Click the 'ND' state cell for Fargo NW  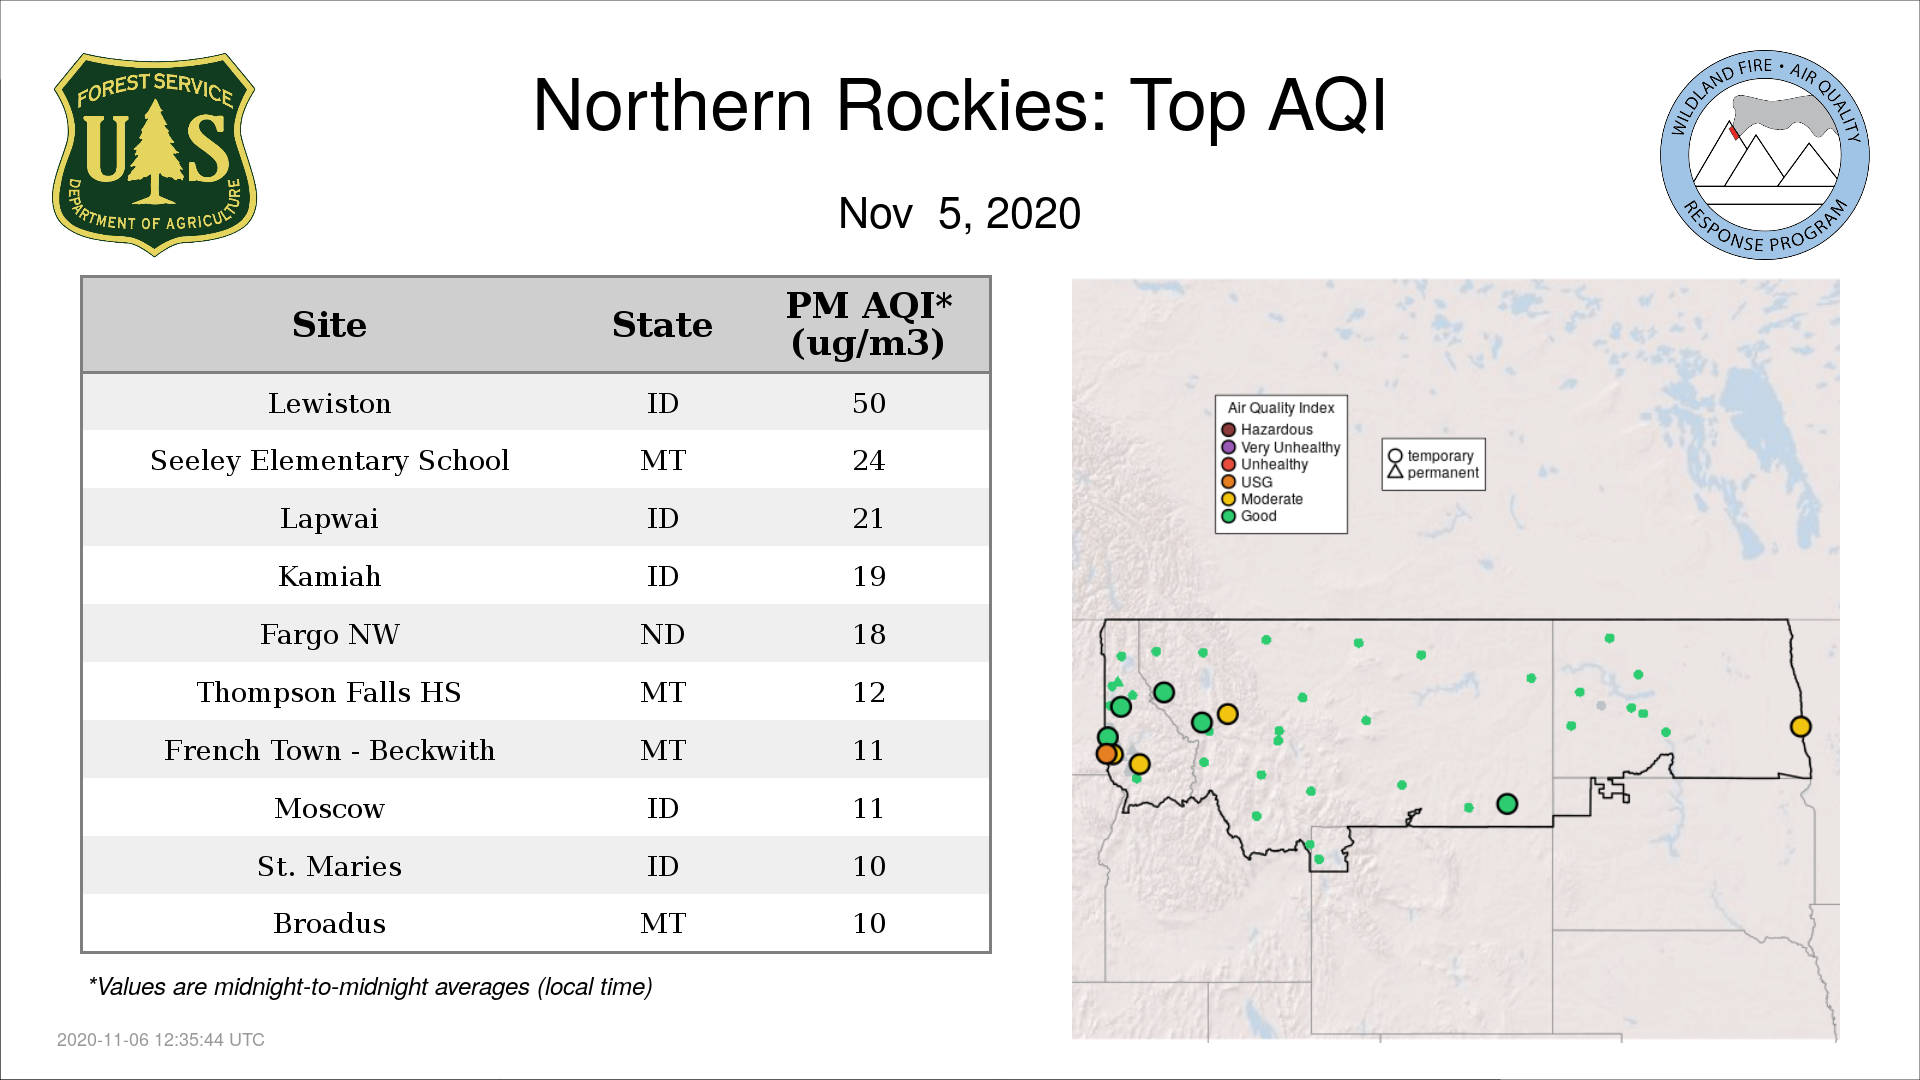662,635
